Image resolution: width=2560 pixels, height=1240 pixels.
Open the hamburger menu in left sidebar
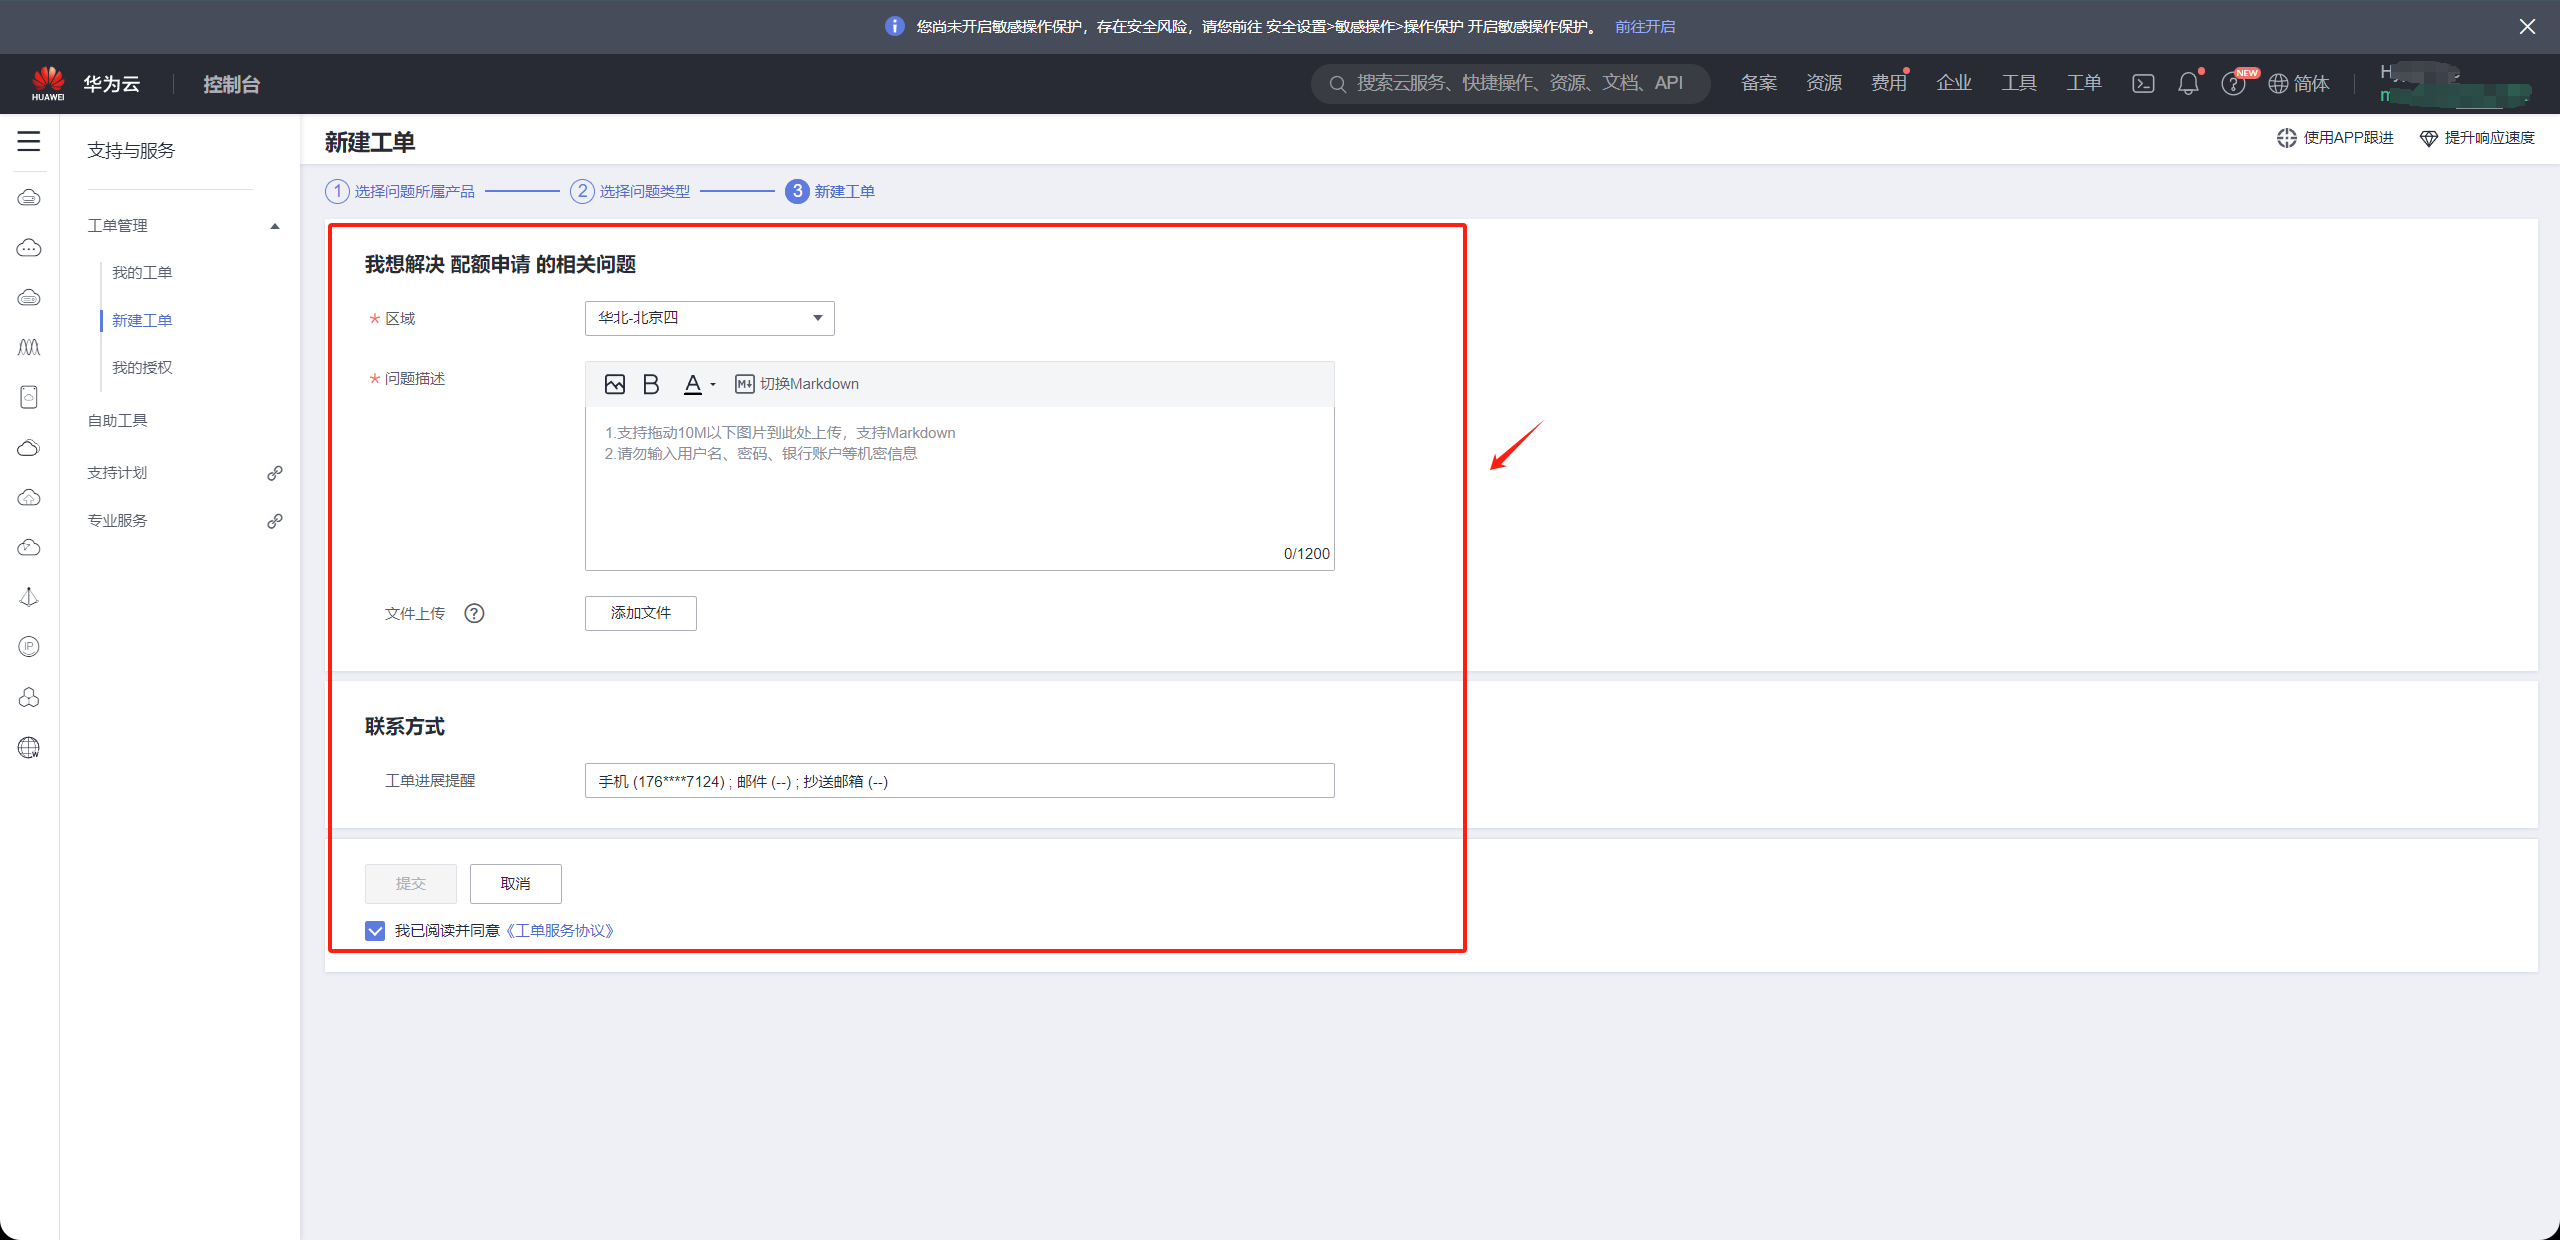coord(29,142)
